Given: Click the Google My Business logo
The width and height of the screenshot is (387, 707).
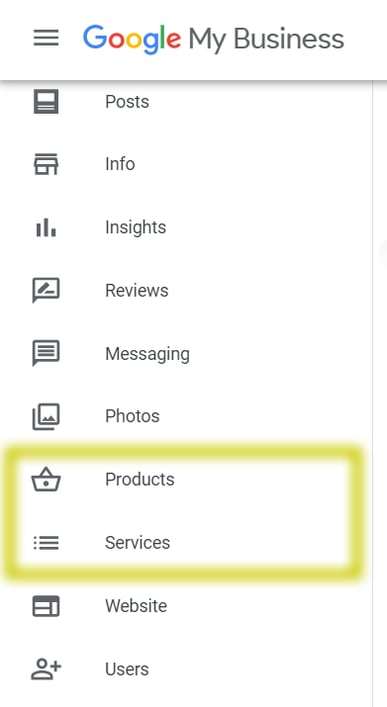Looking at the screenshot, I should 213,39.
